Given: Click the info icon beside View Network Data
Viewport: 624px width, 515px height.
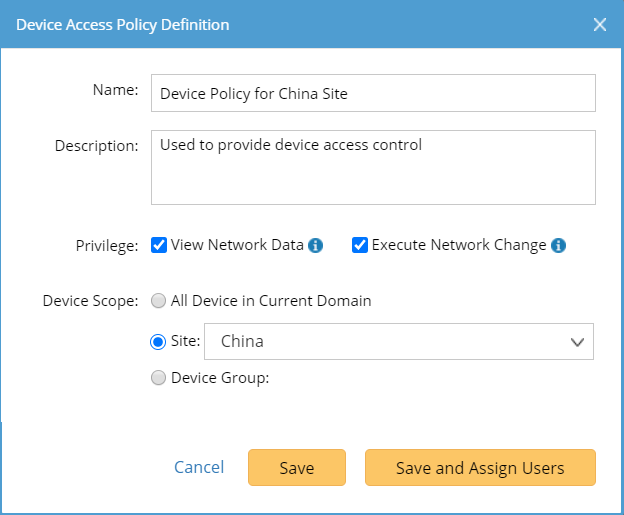Looking at the screenshot, I should (316, 245).
